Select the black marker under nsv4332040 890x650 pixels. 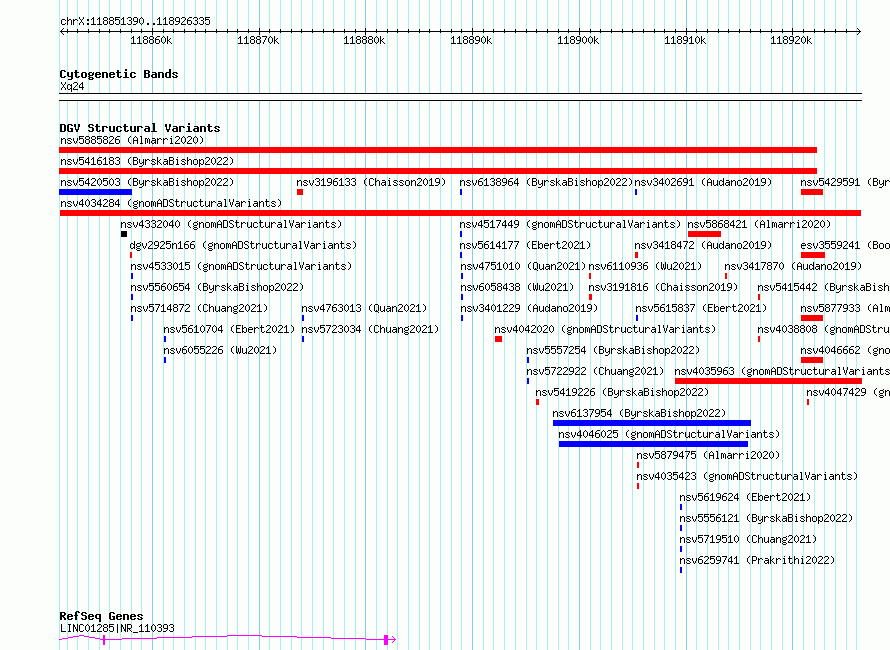tap(124, 234)
